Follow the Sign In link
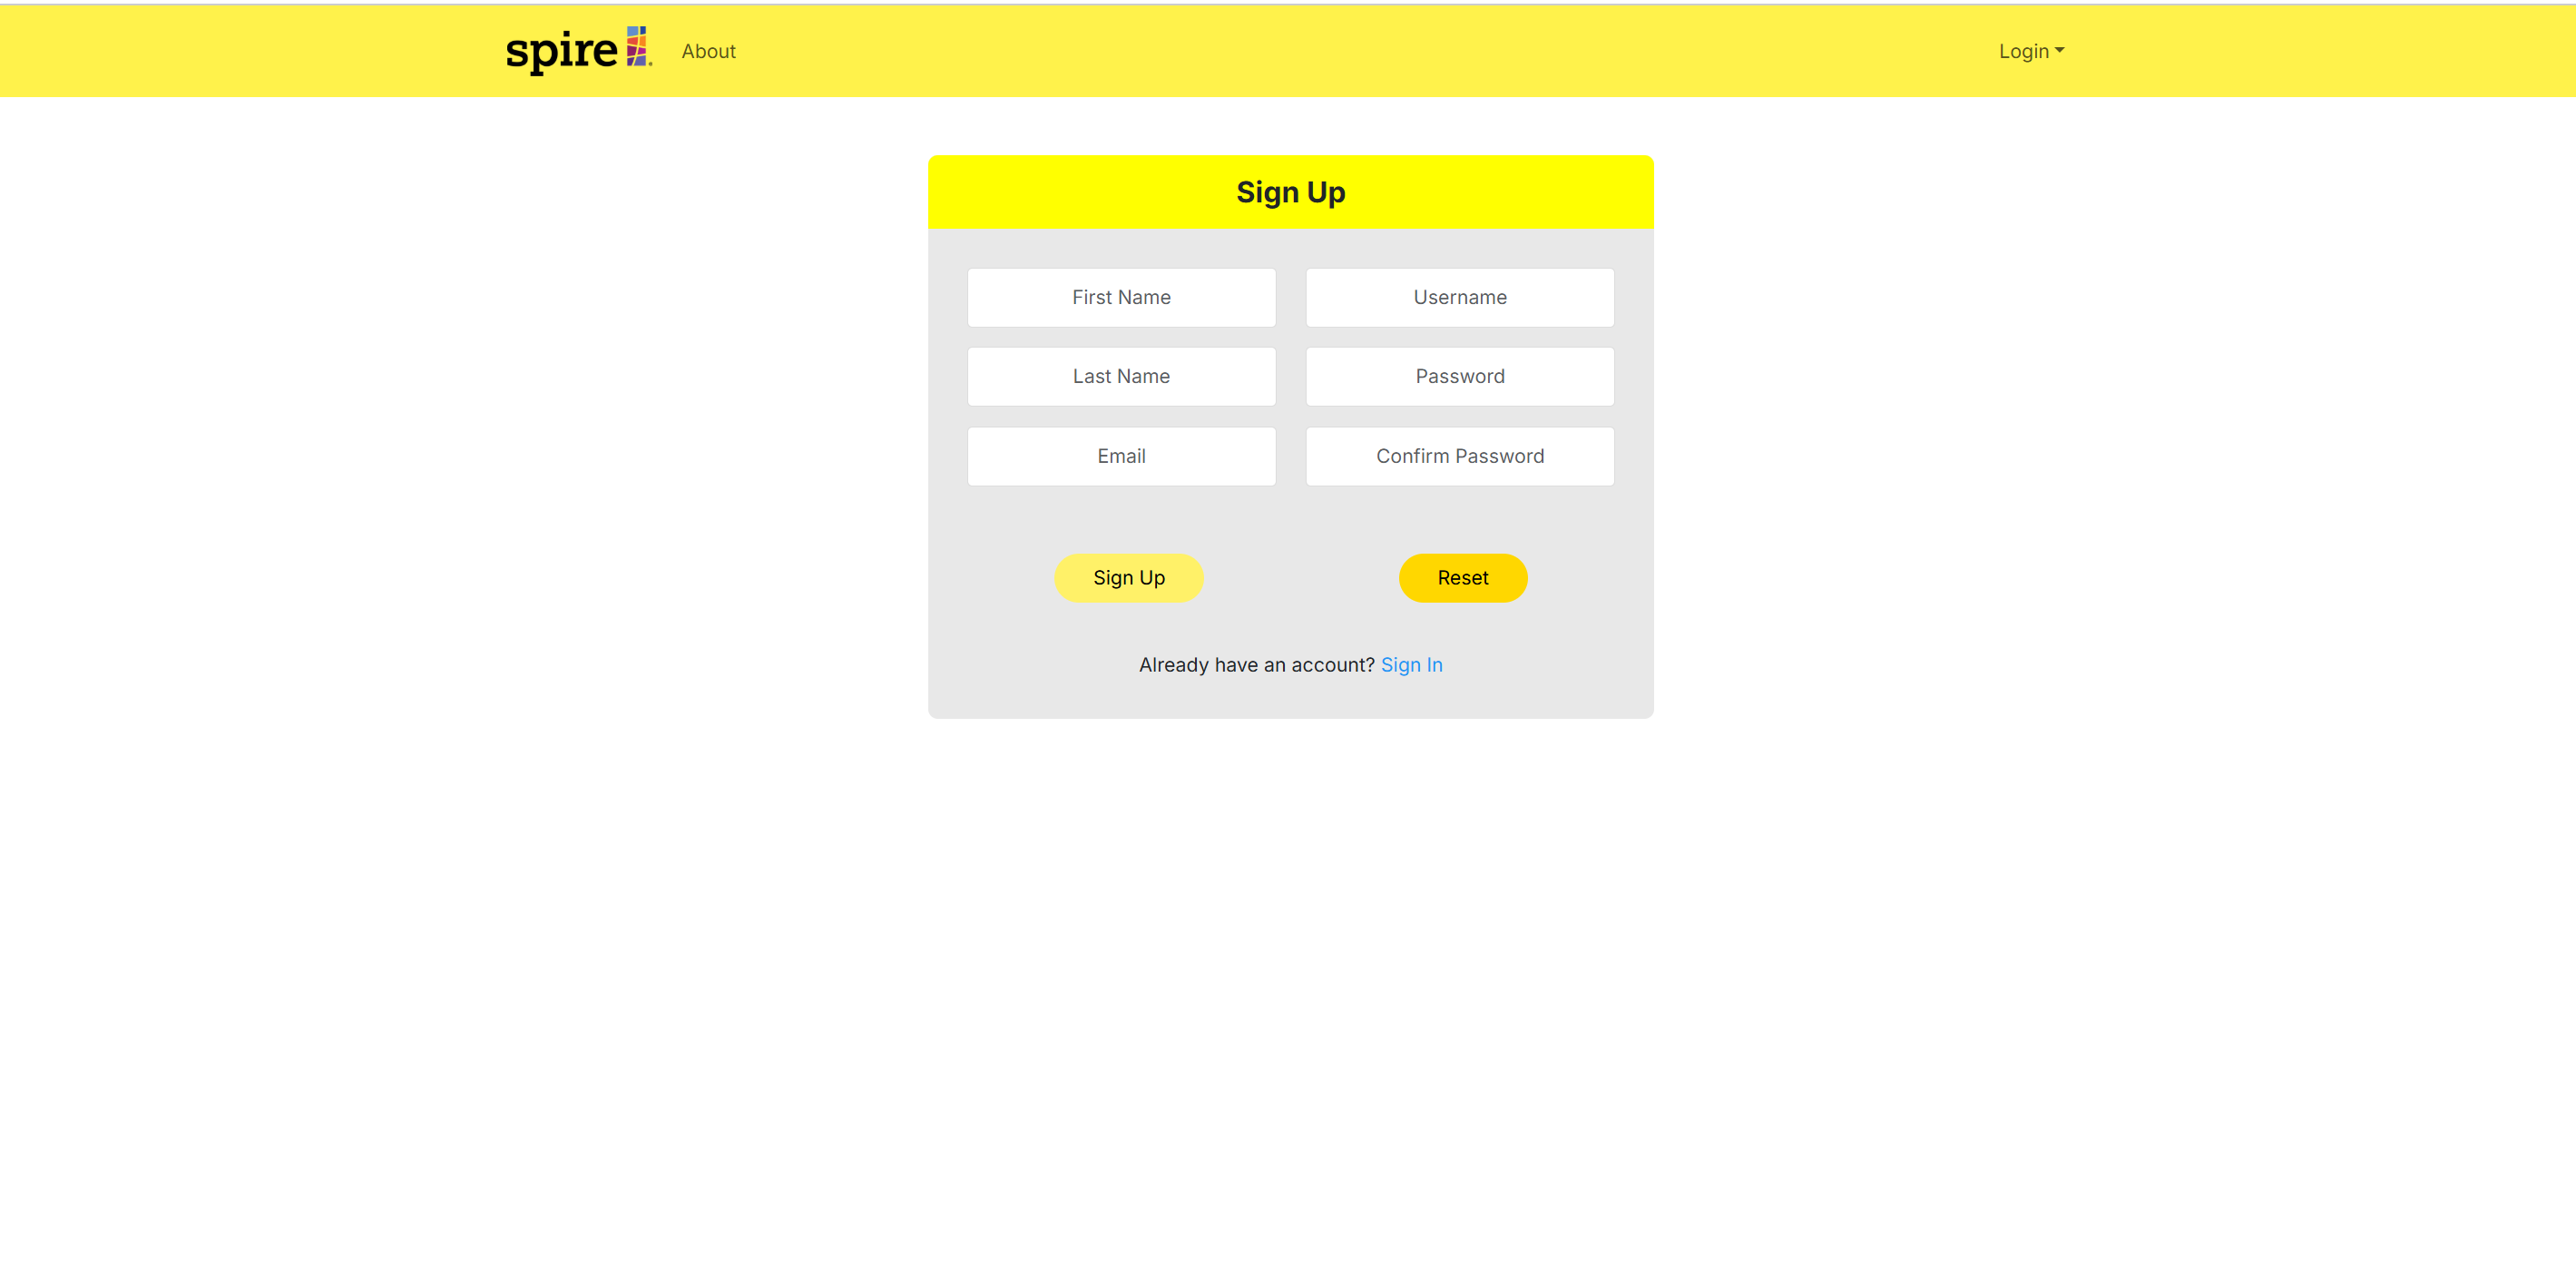The height and width of the screenshot is (1277, 2576). 1411,665
